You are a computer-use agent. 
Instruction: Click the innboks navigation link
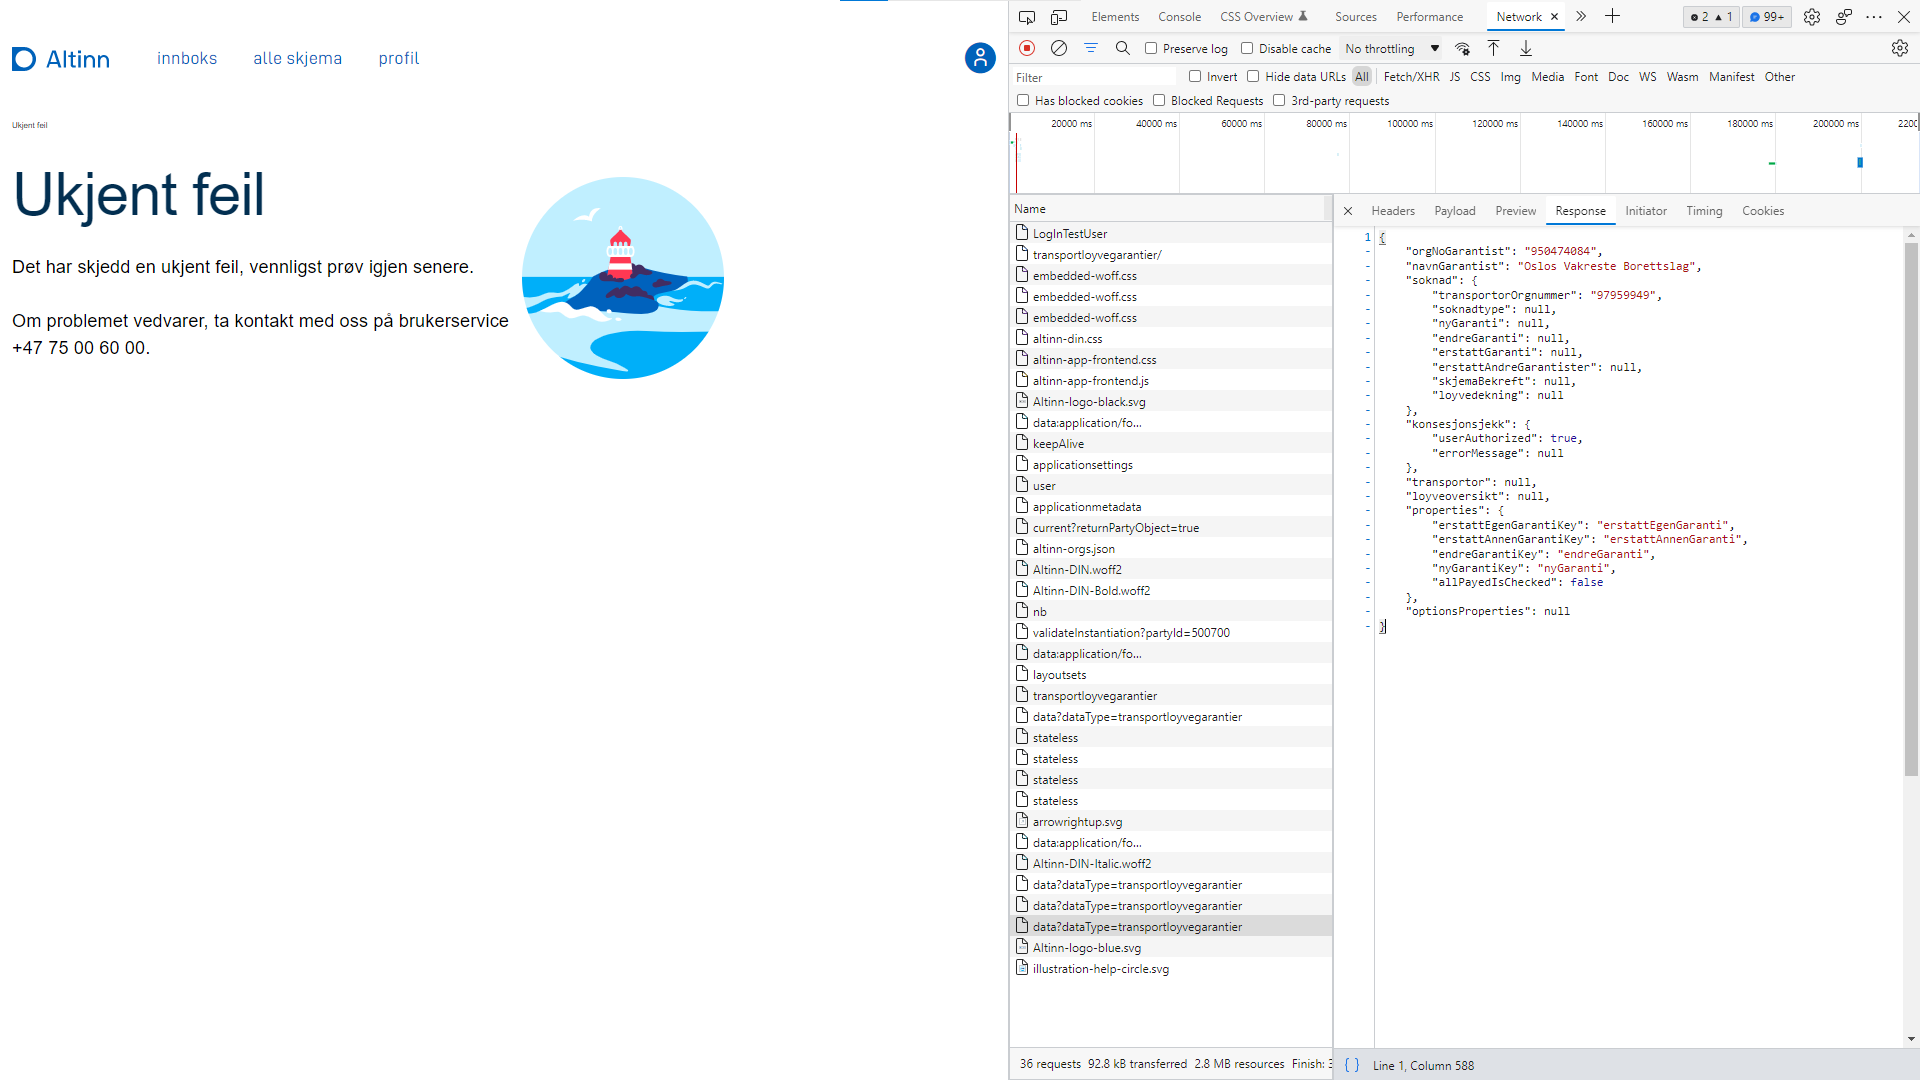coord(187,58)
